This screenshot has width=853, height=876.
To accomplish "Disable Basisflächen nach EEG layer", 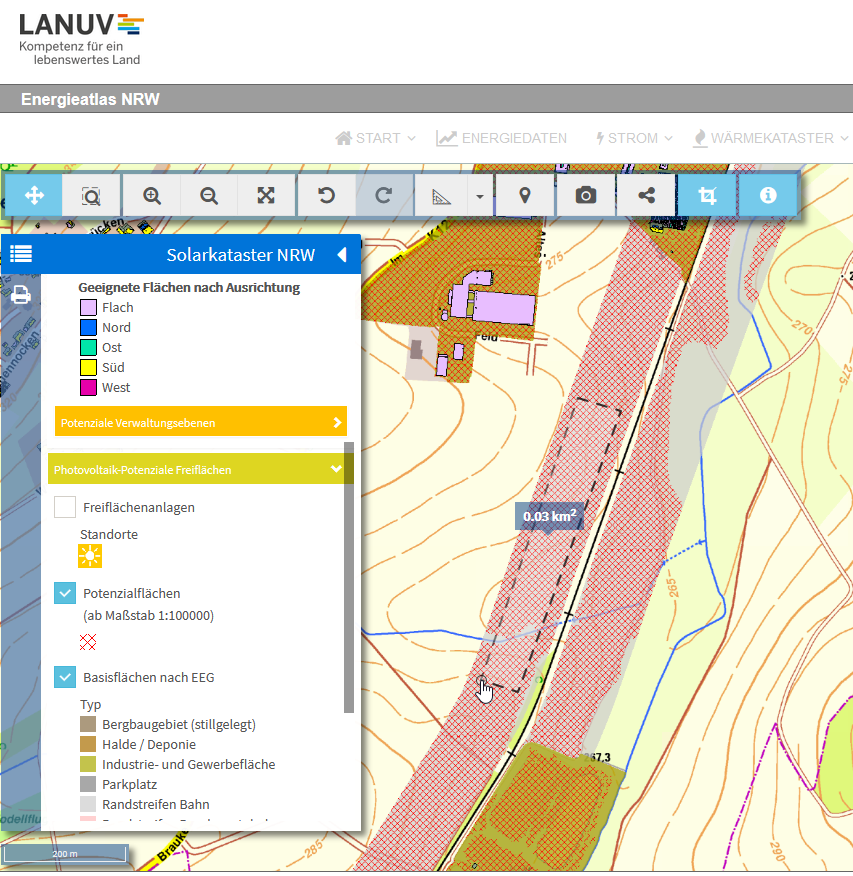I will click(x=65, y=678).
